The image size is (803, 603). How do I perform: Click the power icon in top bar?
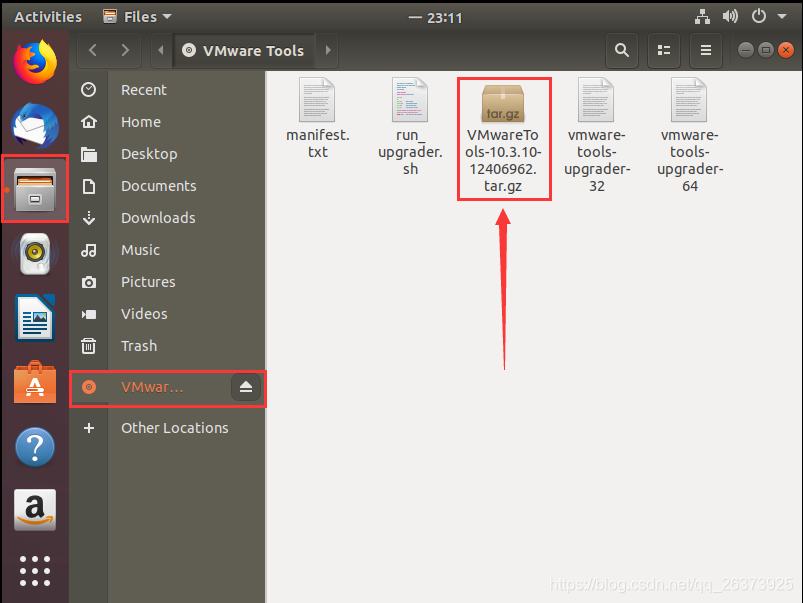pyautogui.click(x=758, y=17)
